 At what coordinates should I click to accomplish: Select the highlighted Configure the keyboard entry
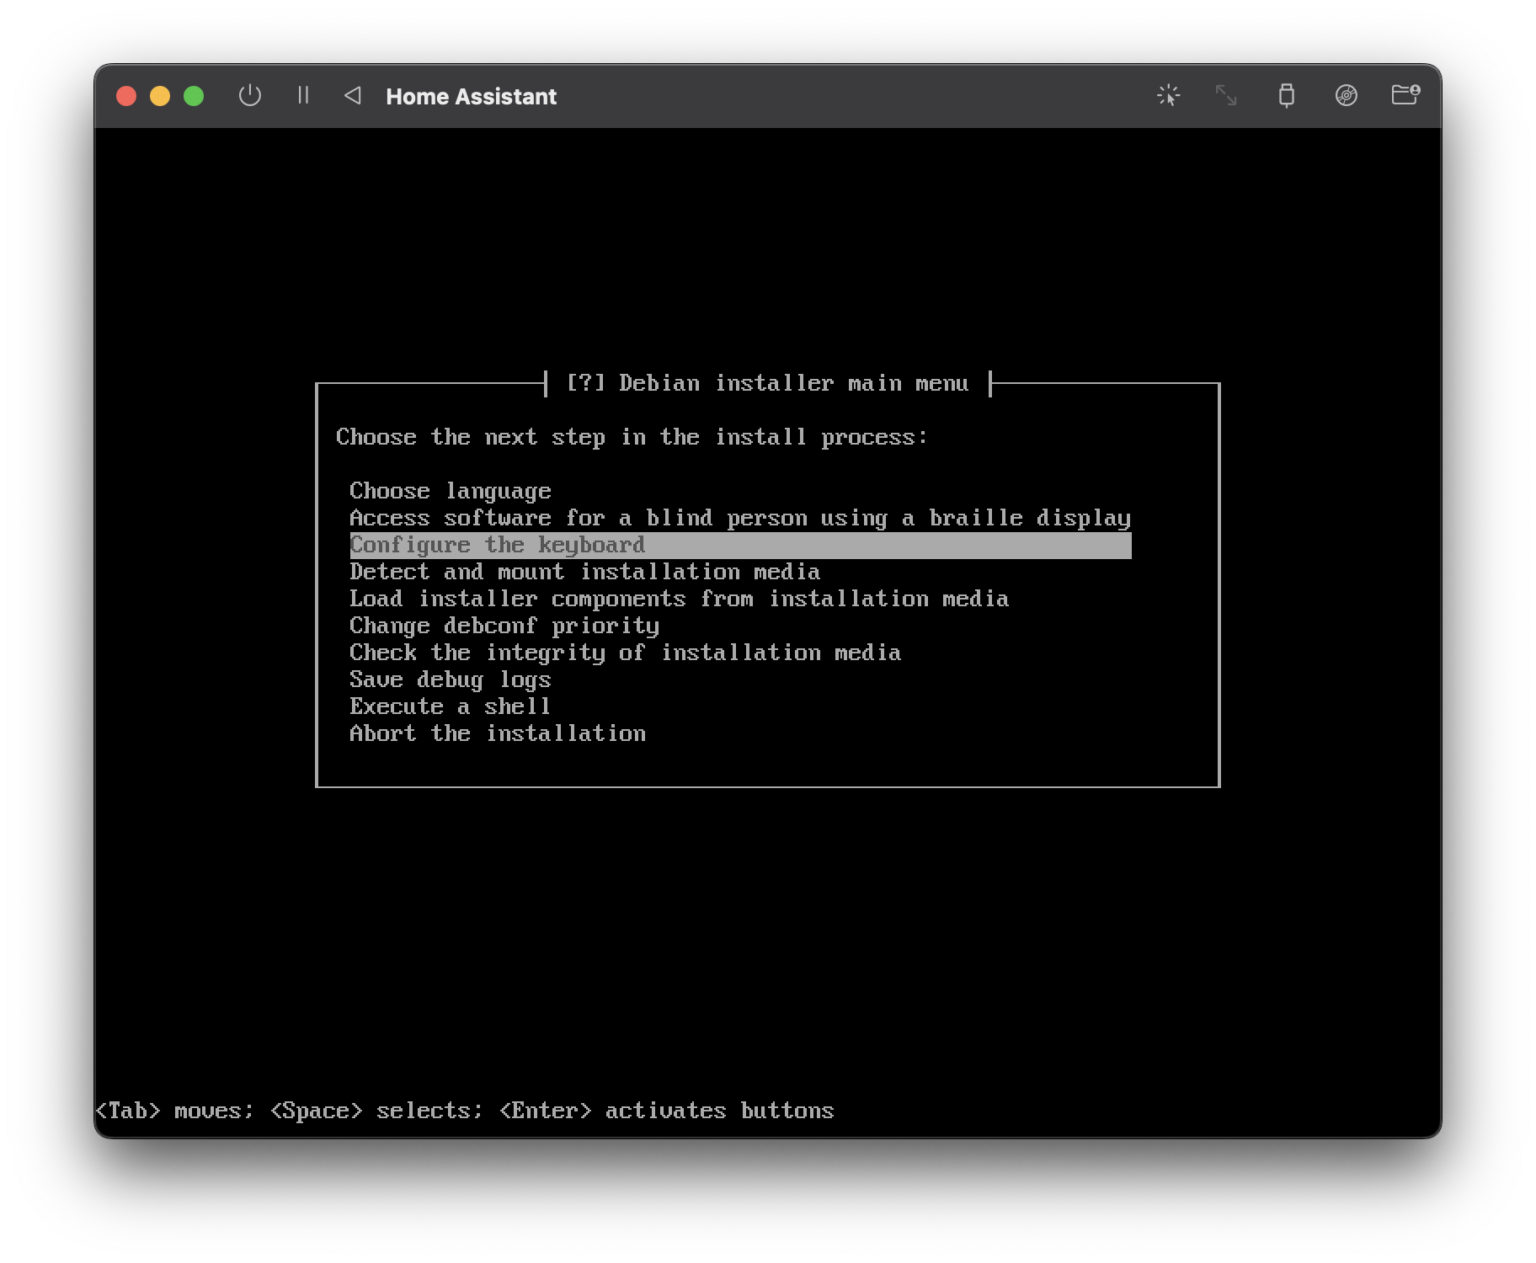click(x=497, y=545)
